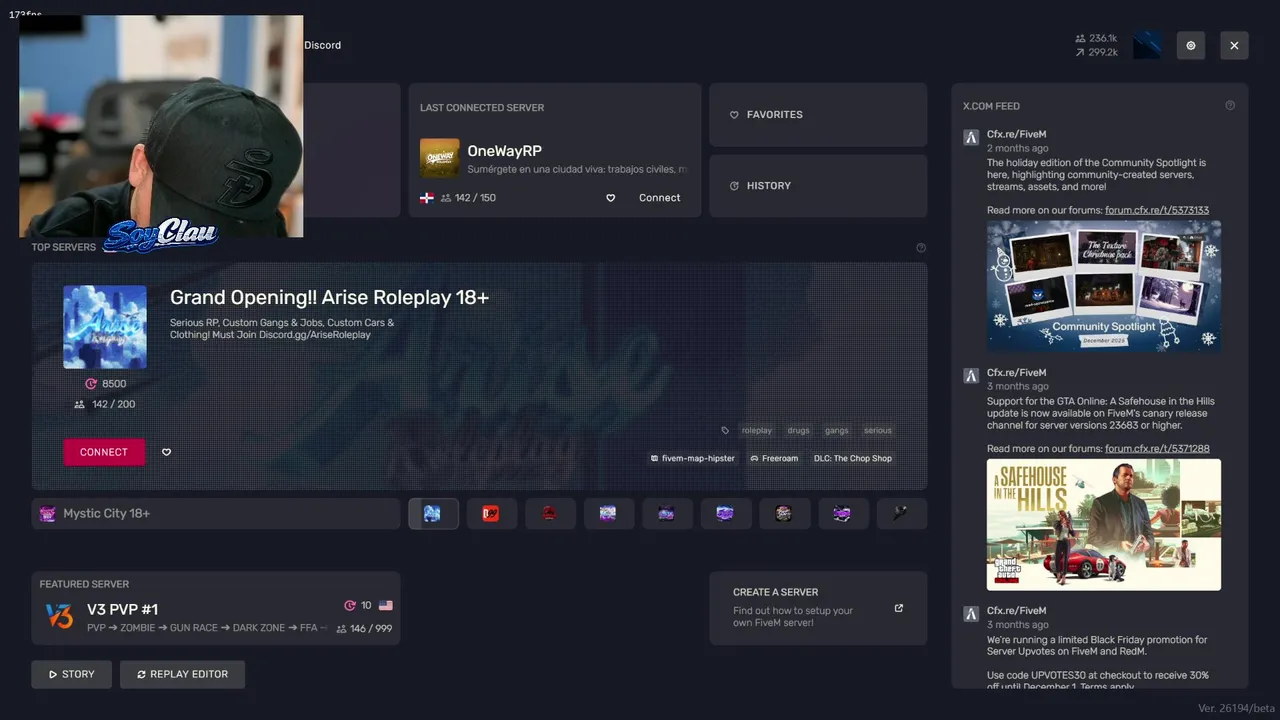Click the US flag on V3 PVP

coord(386,606)
